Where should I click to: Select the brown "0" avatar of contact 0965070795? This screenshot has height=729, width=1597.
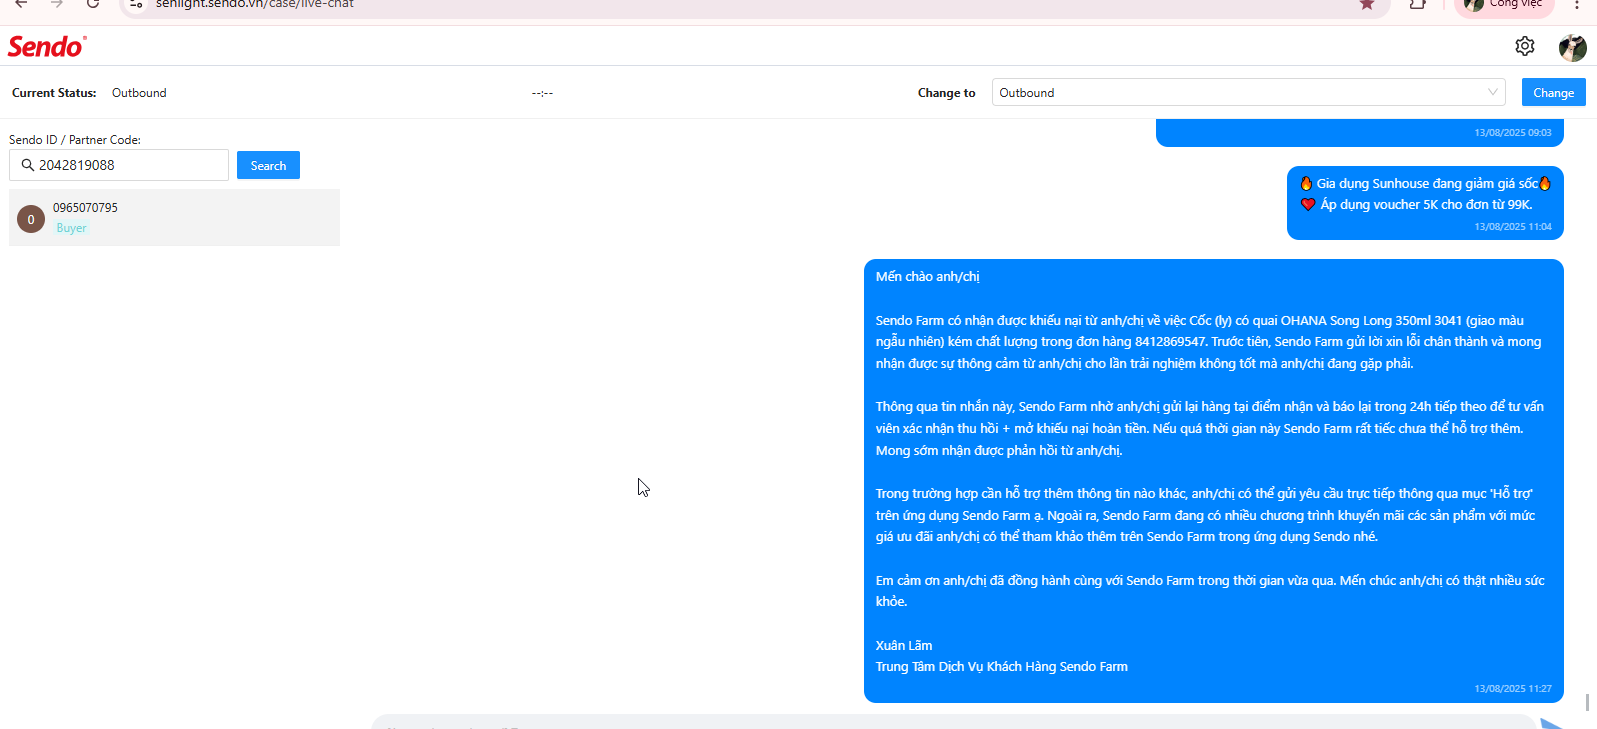[31, 219]
